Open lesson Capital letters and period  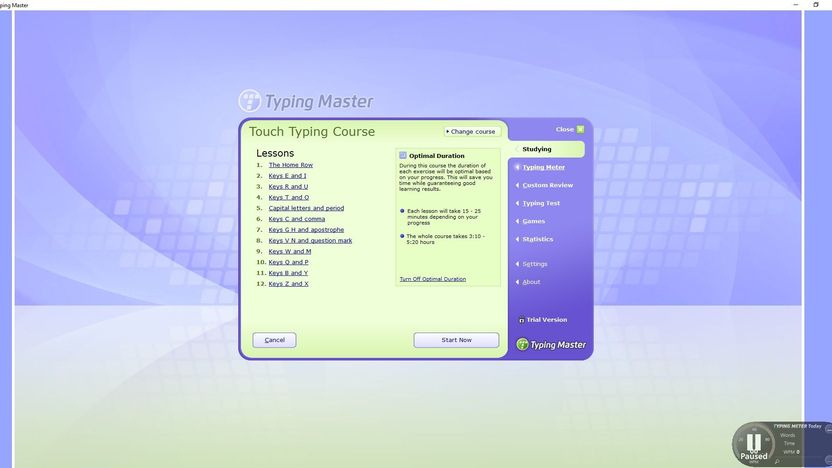(x=306, y=208)
